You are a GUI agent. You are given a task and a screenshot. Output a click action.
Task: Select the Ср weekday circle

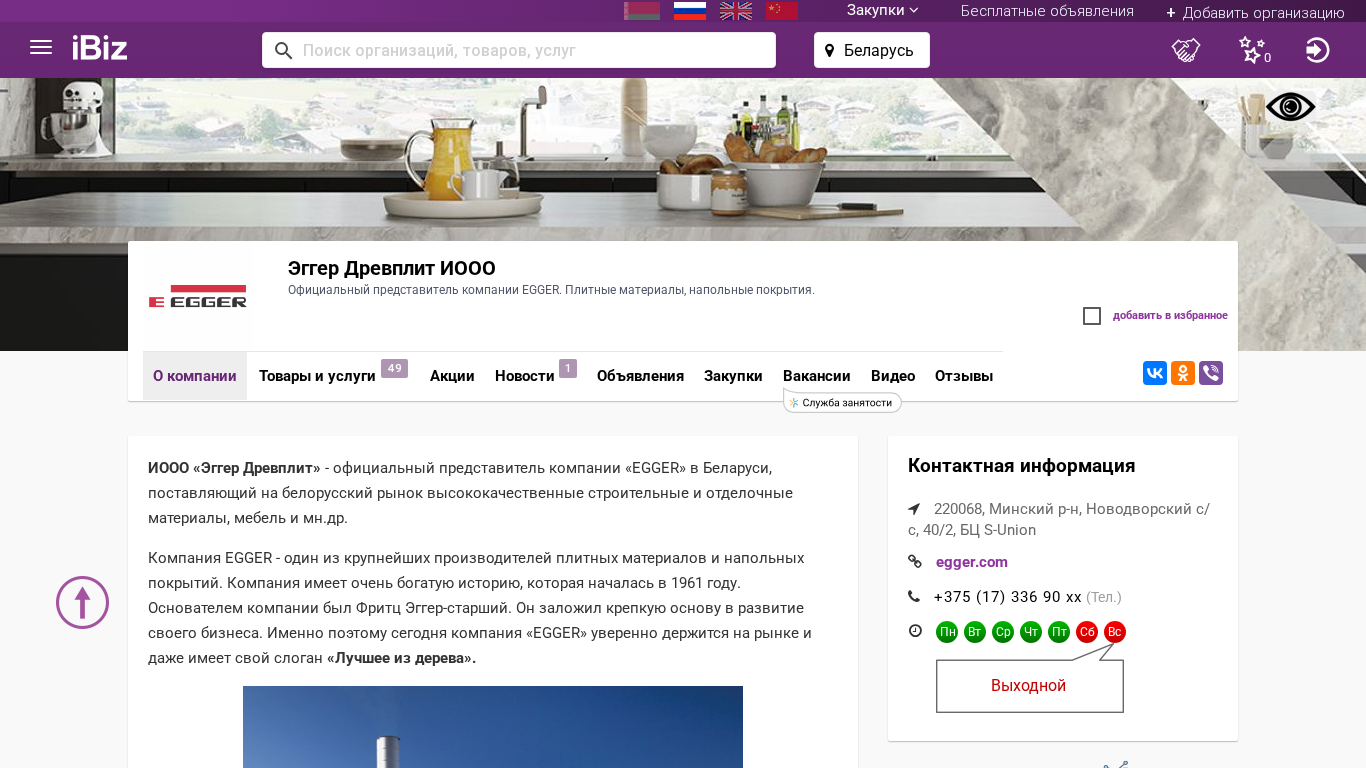[x=1003, y=632]
